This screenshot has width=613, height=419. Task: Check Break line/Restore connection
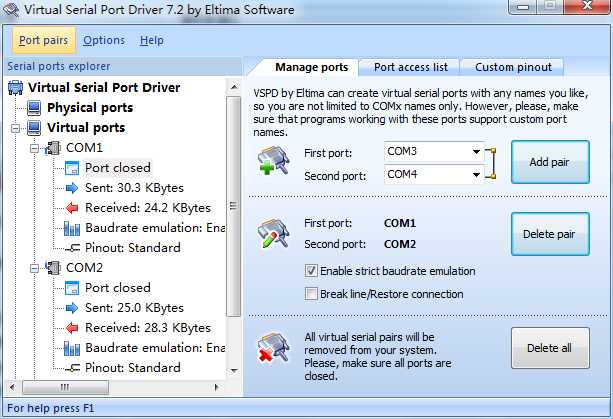pyautogui.click(x=311, y=294)
